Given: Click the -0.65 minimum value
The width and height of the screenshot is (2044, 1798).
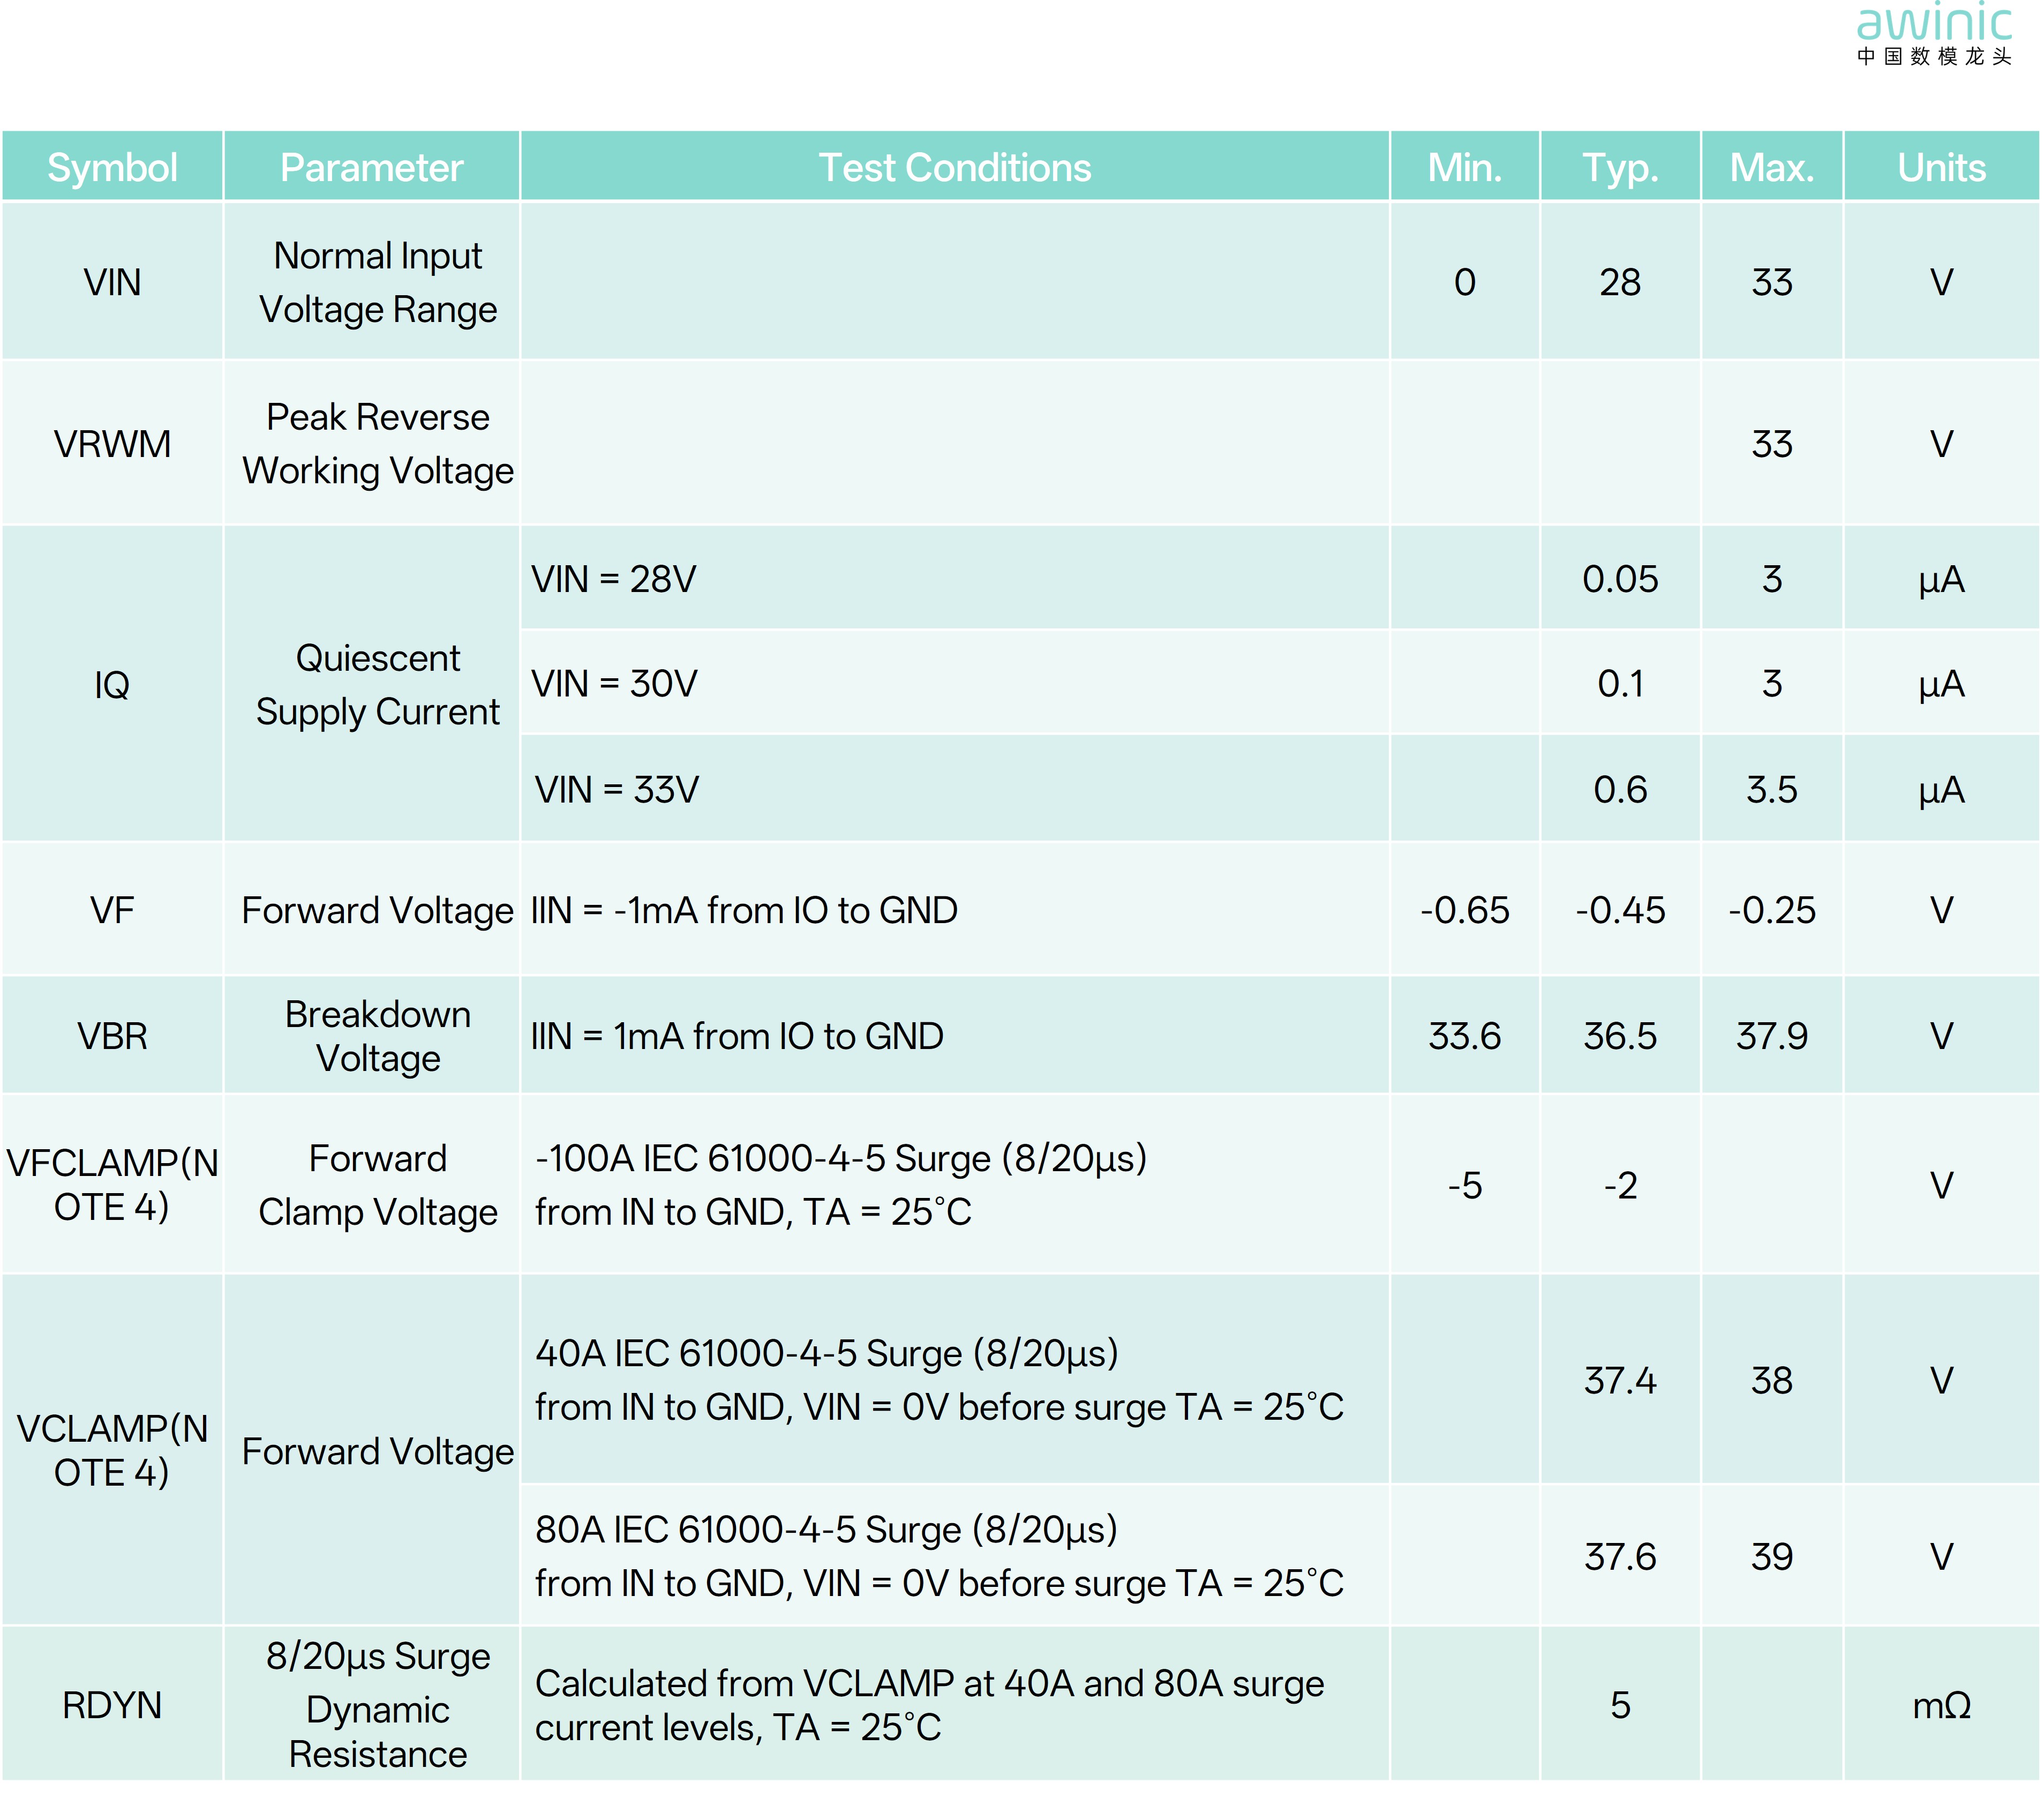Looking at the screenshot, I should 1464,910.
